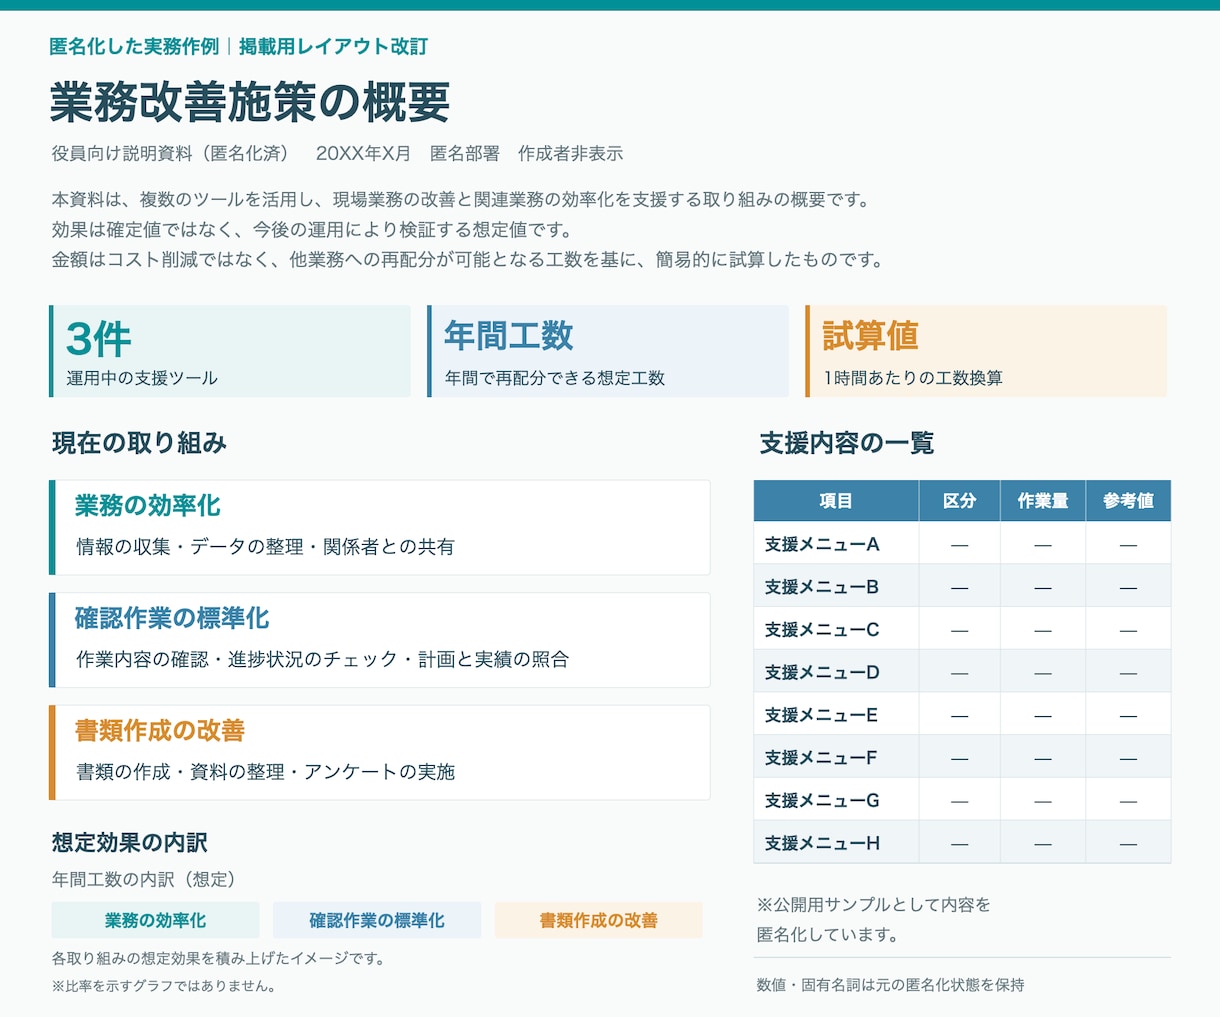Open the 確認作業の標準化 initiative card
The width and height of the screenshot is (1220, 1017).
pos(380,640)
